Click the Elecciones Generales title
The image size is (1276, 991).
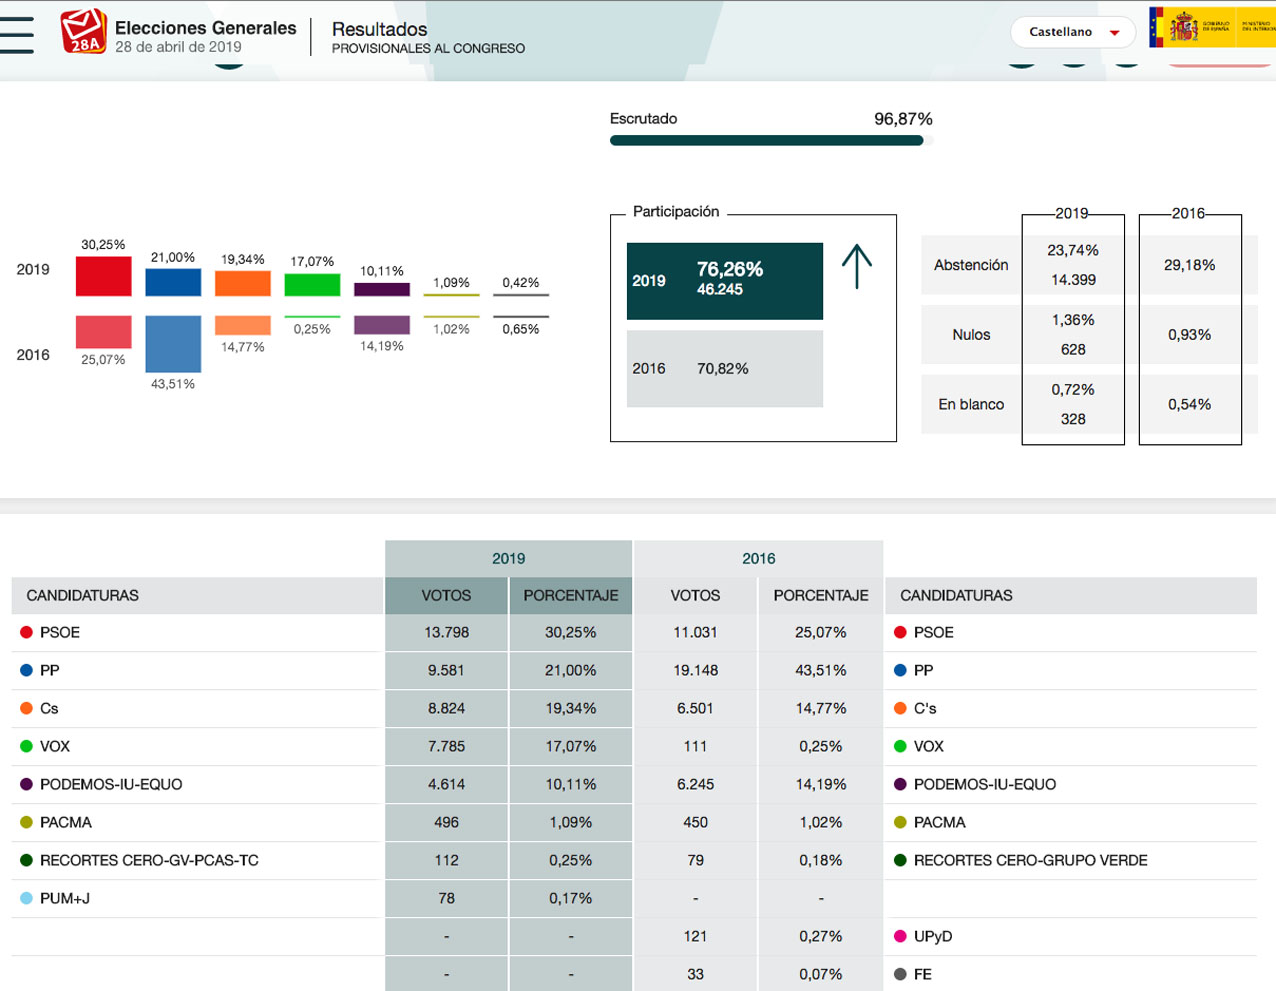point(206,28)
